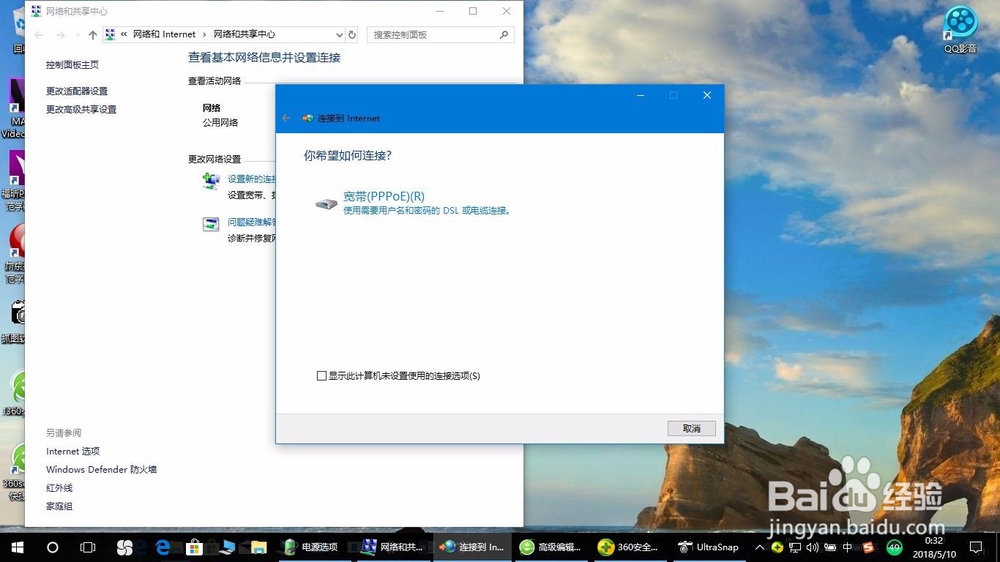Switch to 电源选项 taskbar window

(311, 547)
